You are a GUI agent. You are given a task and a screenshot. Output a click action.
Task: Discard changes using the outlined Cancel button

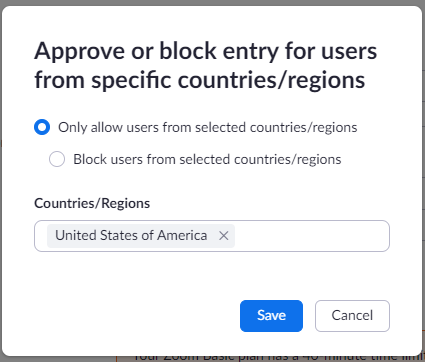[352, 316]
